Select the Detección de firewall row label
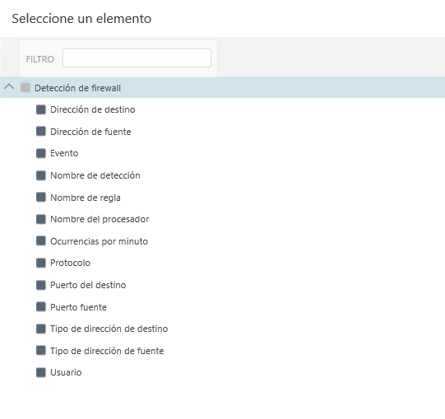This screenshot has height=419, width=445. tap(78, 88)
